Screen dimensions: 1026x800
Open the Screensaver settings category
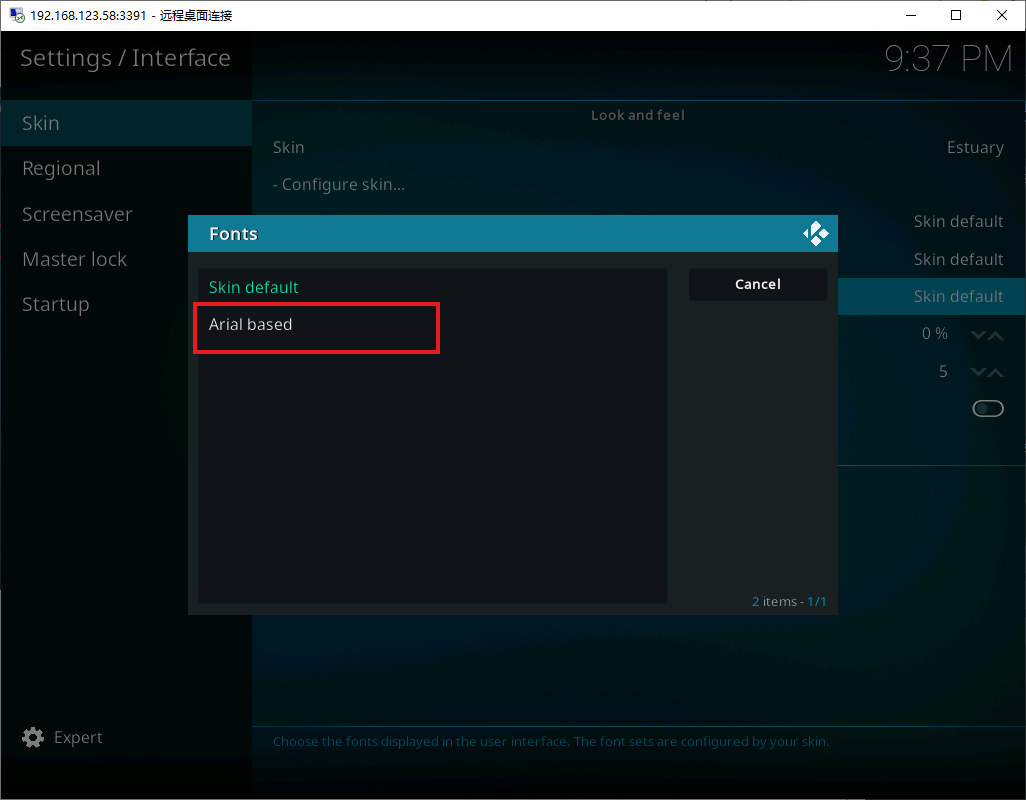pyautogui.click(x=77, y=214)
